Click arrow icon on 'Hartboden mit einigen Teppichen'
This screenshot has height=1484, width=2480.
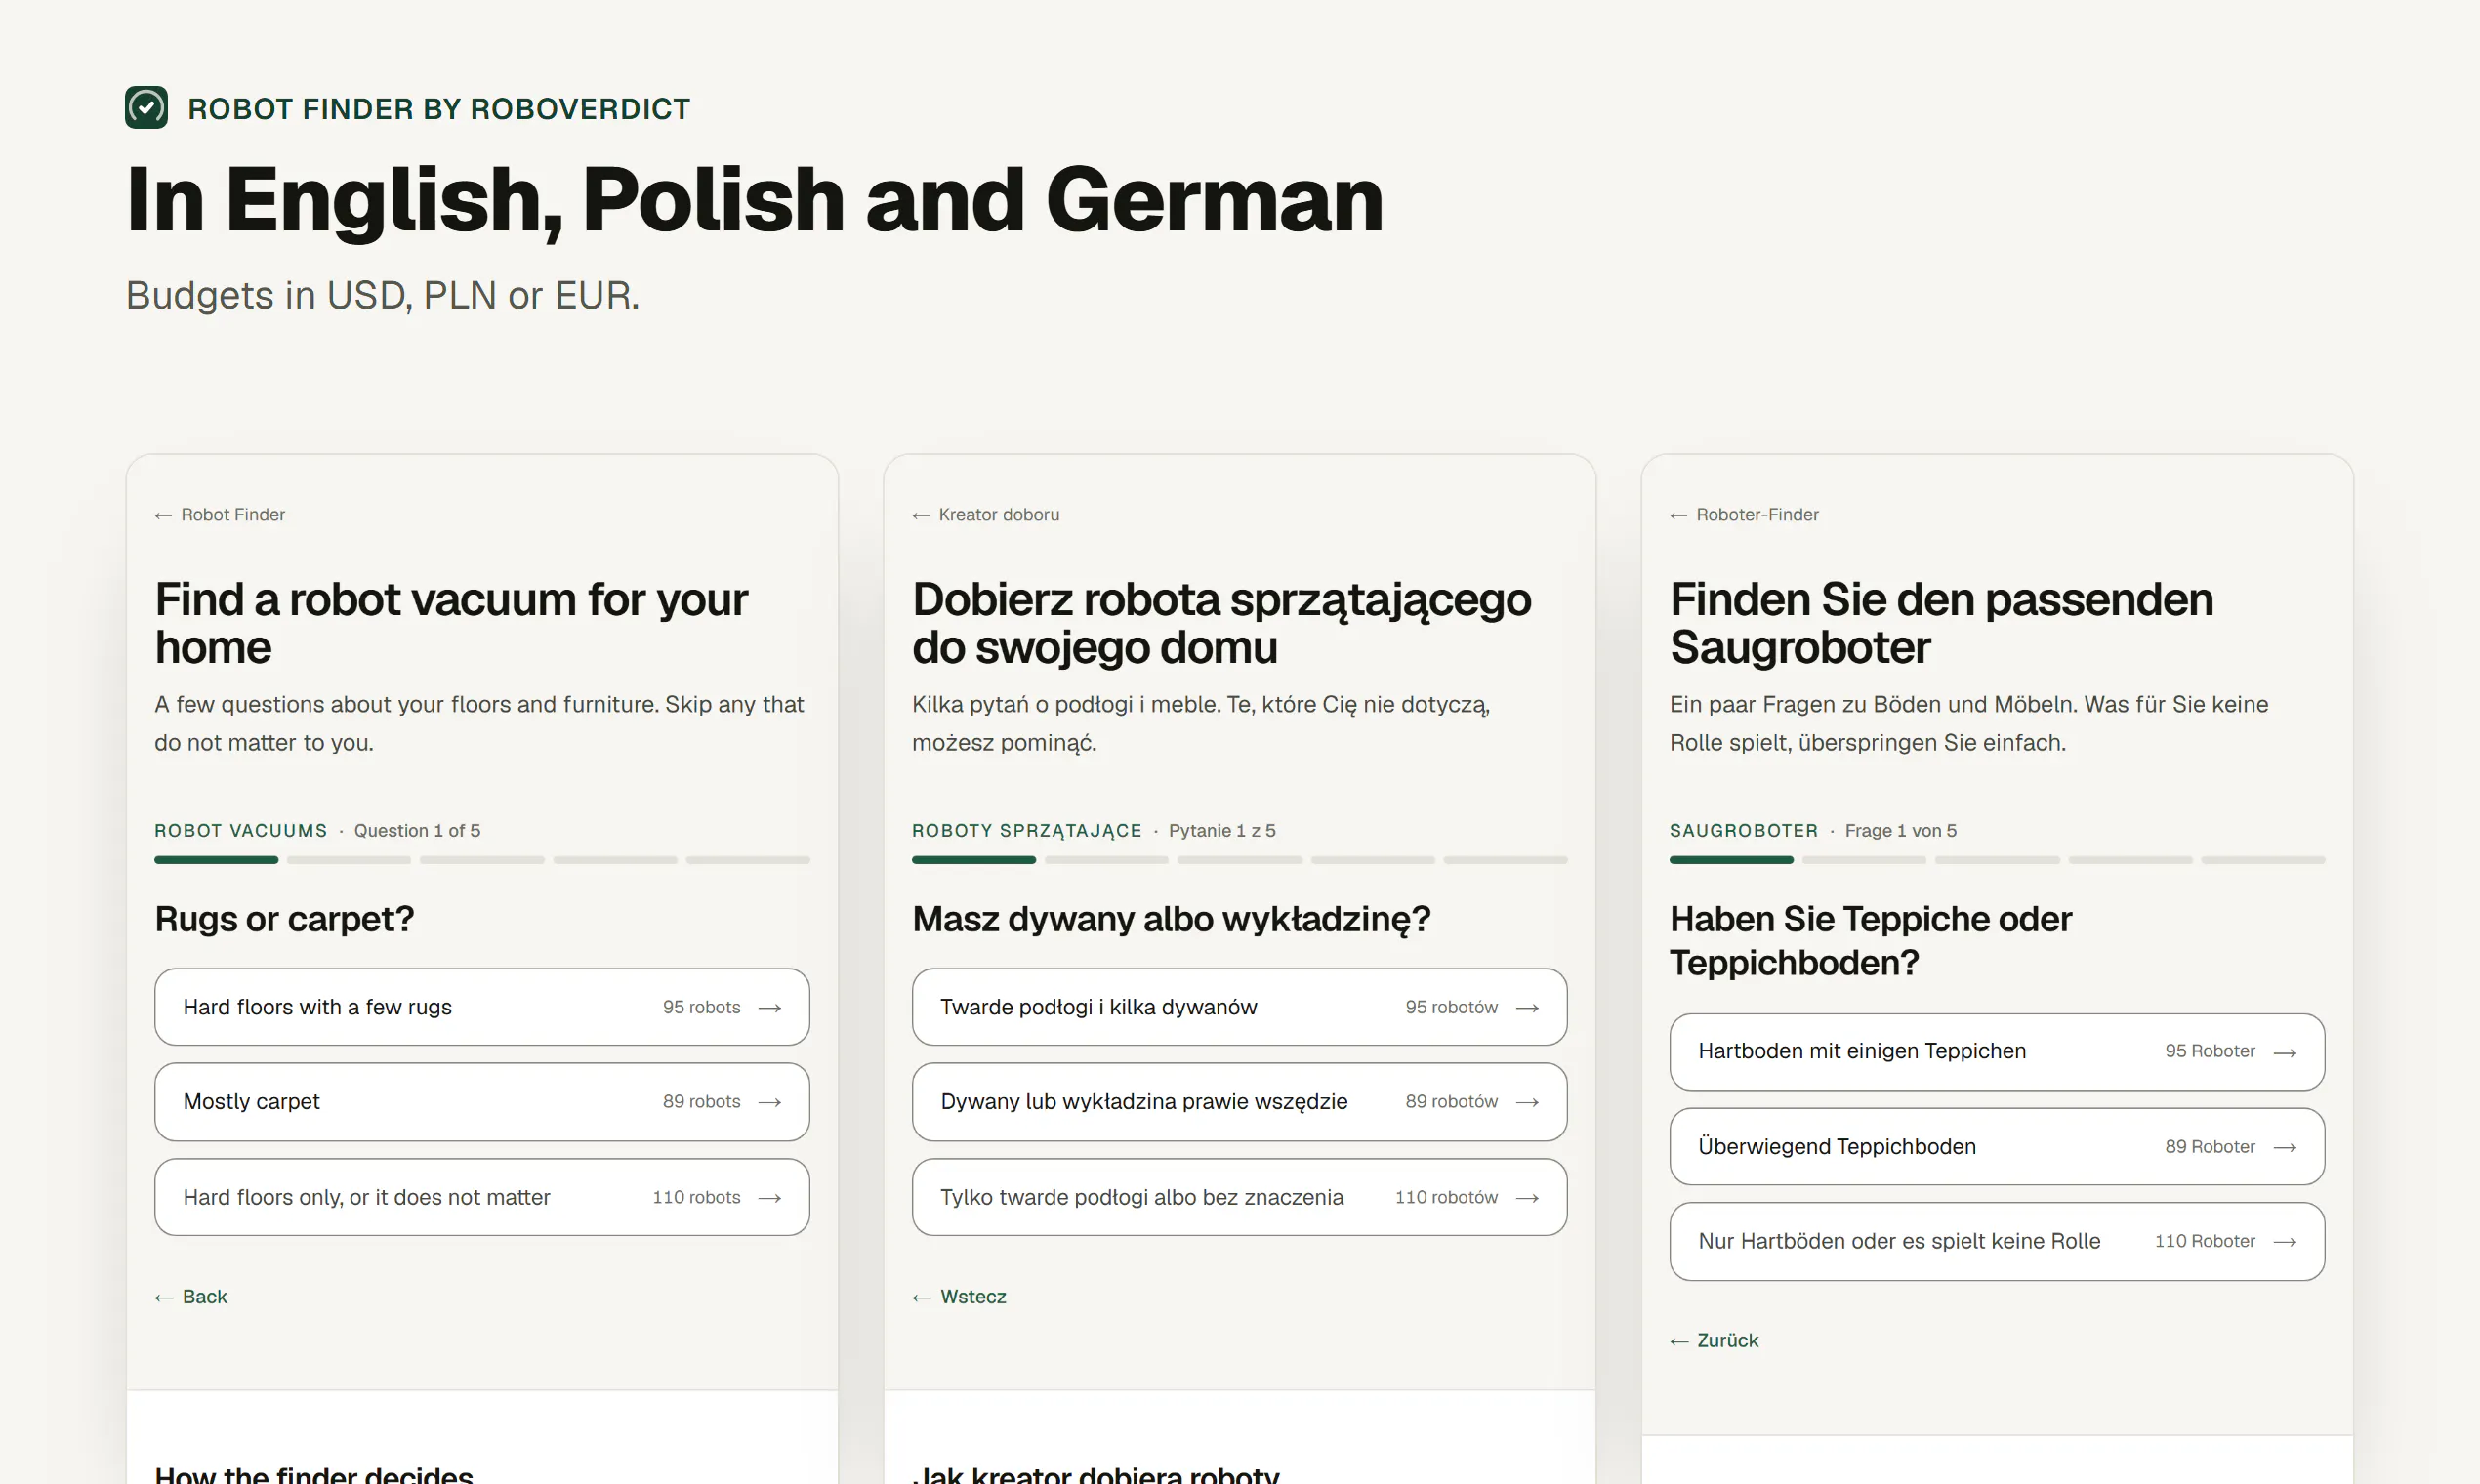[2285, 1052]
